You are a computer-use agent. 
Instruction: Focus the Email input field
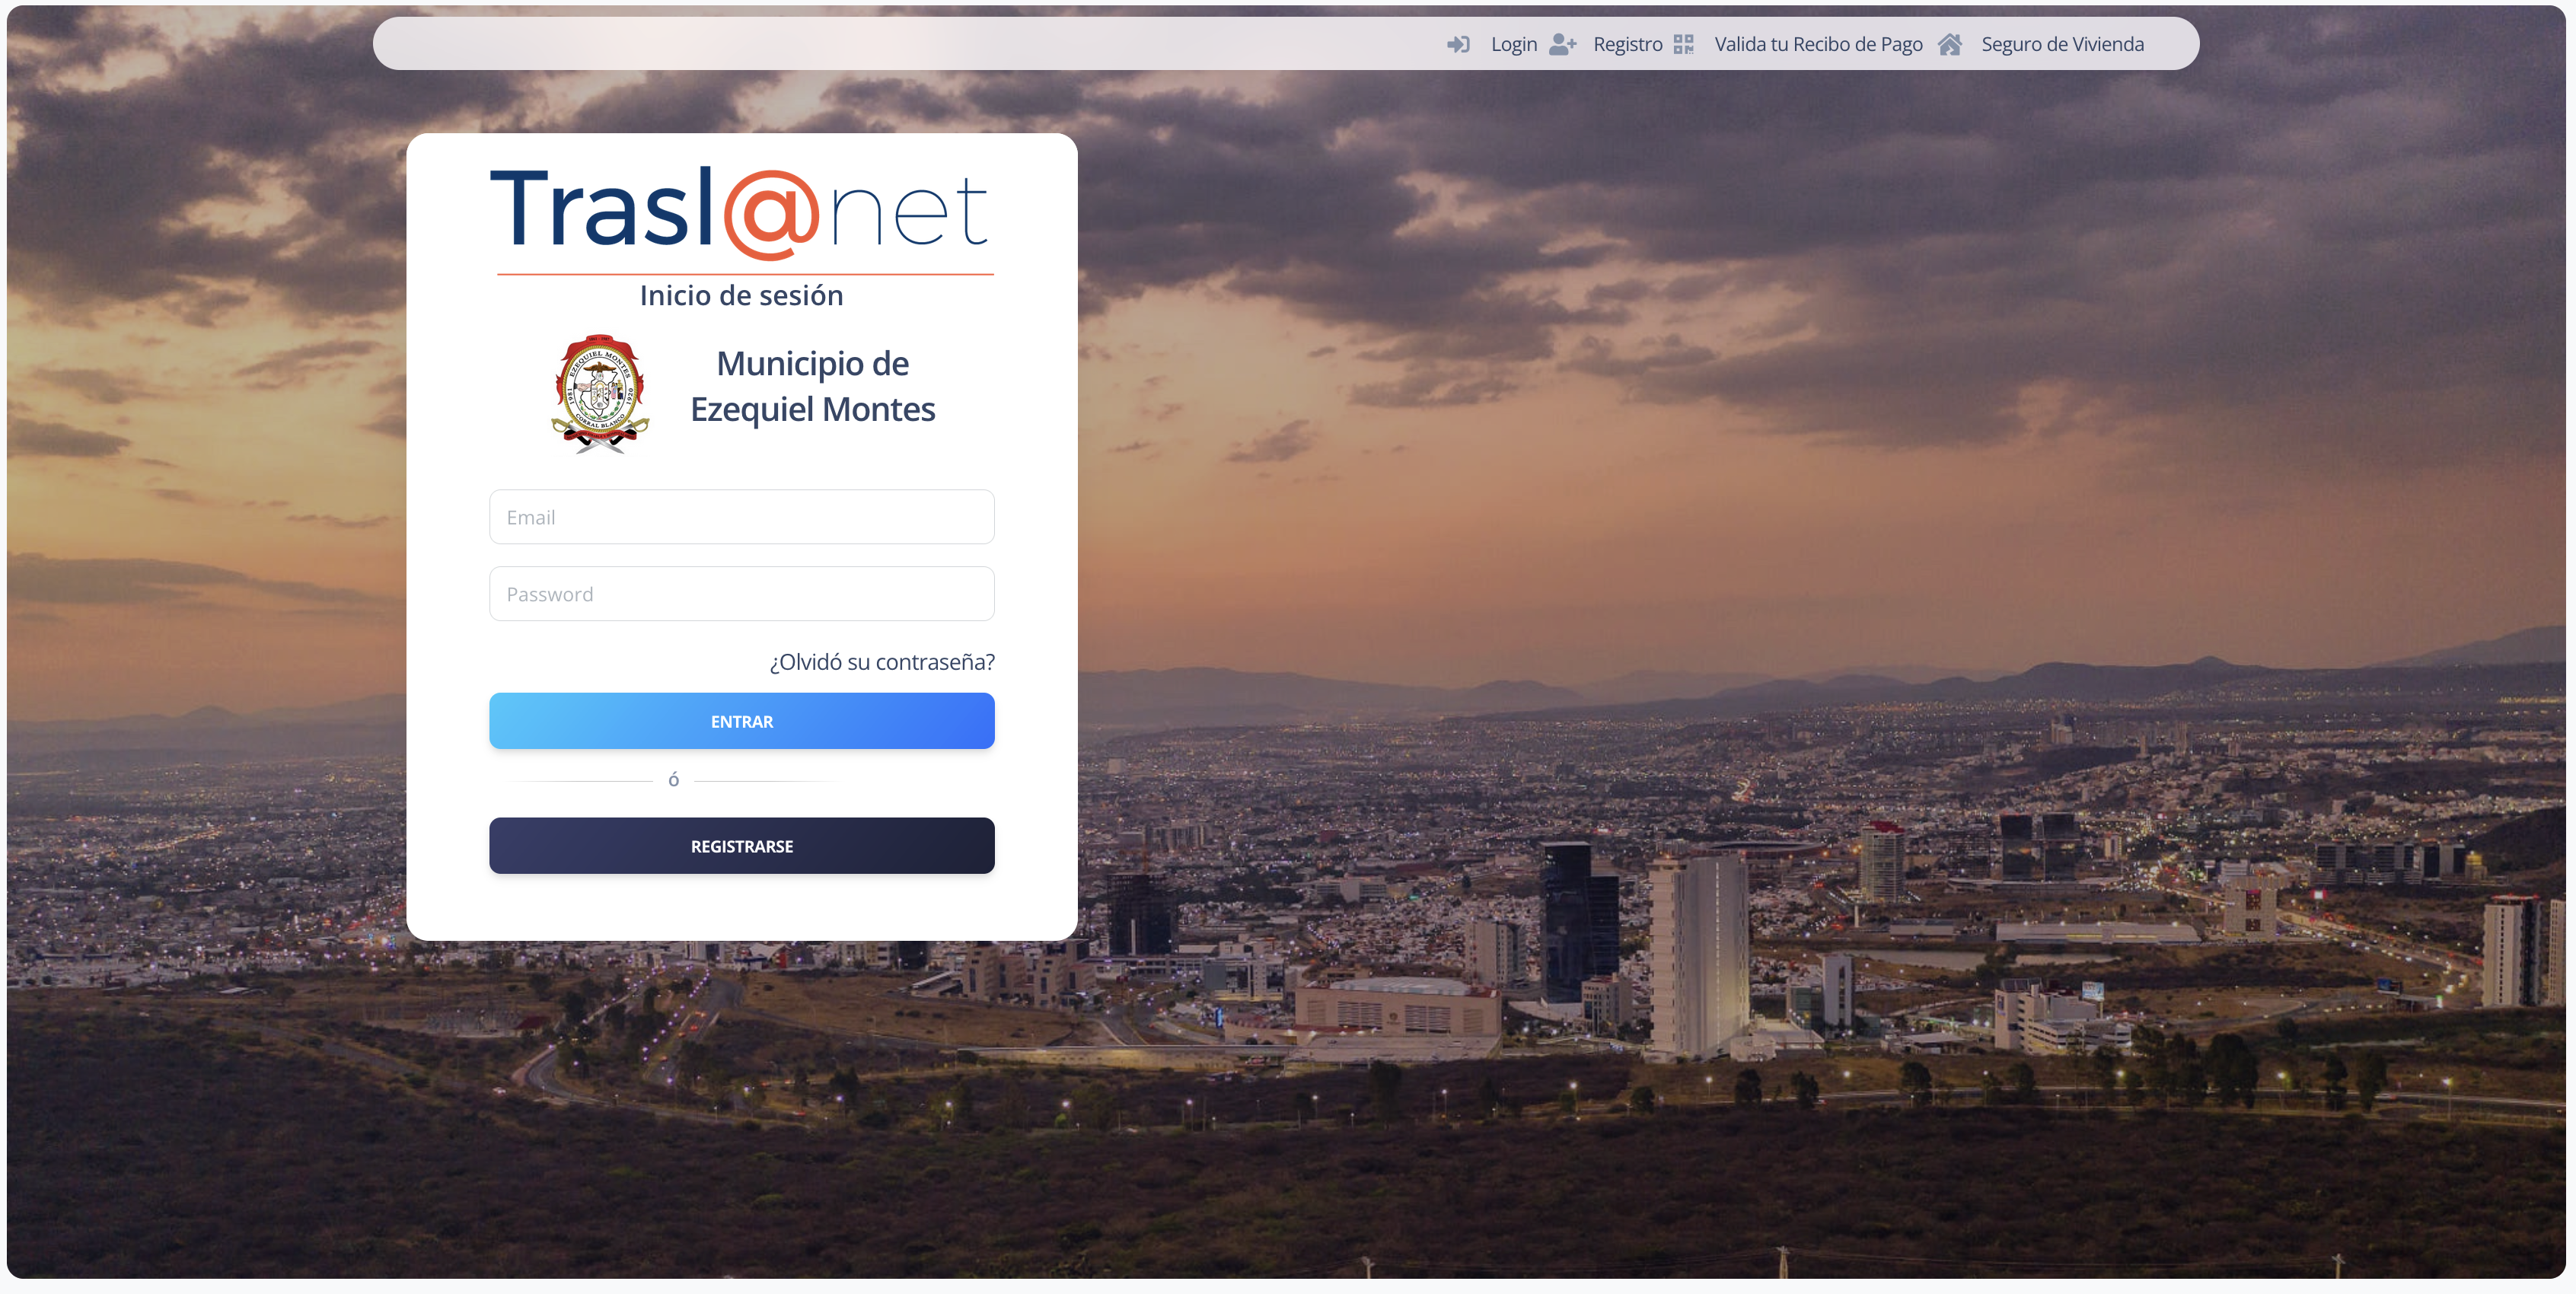[742, 517]
